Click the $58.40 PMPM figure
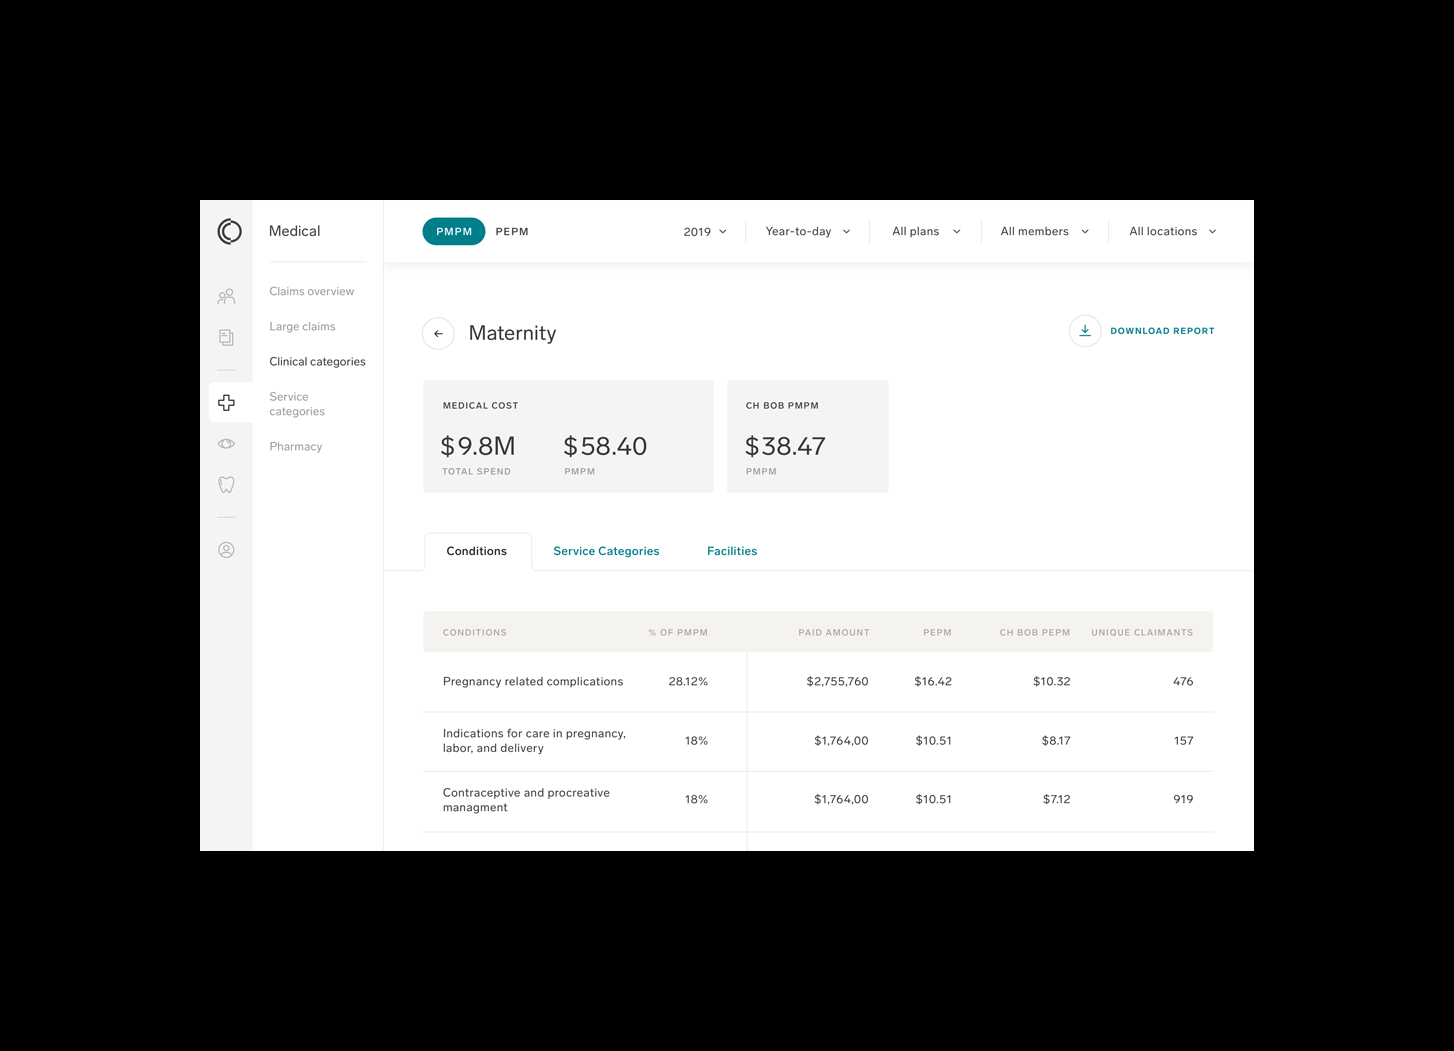The height and width of the screenshot is (1051, 1454). click(605, 447)
